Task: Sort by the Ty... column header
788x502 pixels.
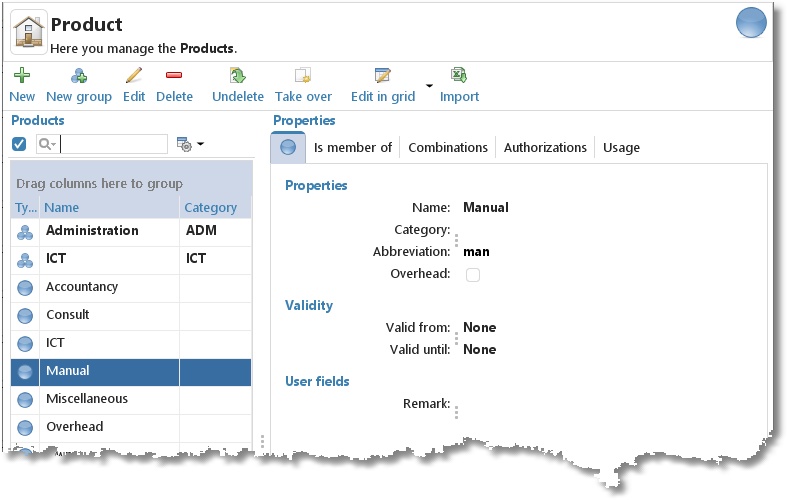Action: pyautogui.click(x=25, y=208)
